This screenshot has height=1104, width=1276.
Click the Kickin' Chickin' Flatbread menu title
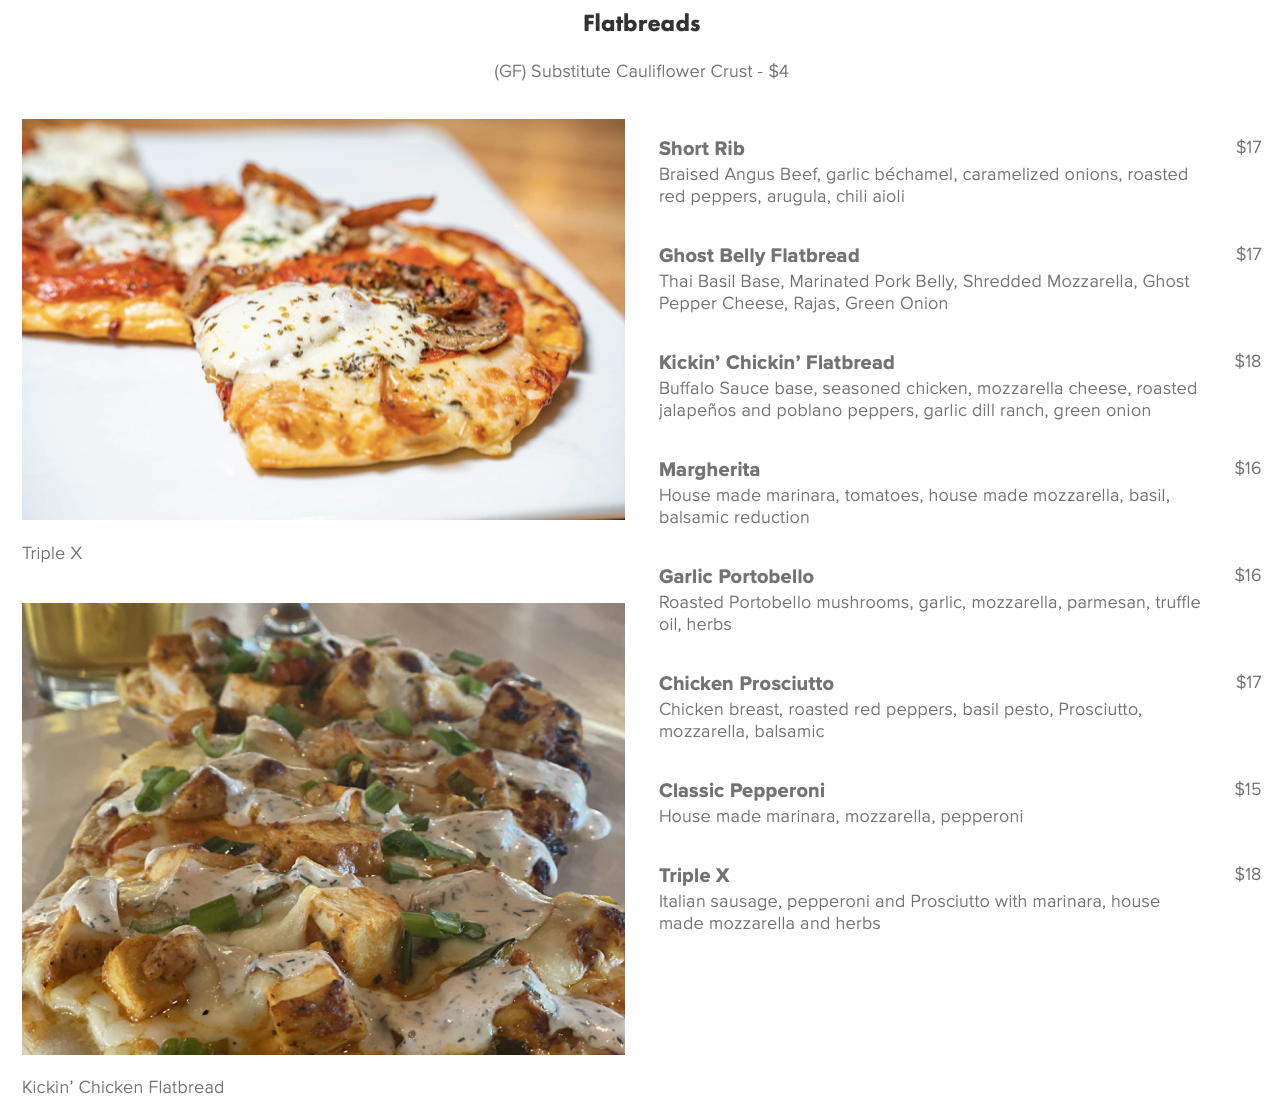pos(776,363)
